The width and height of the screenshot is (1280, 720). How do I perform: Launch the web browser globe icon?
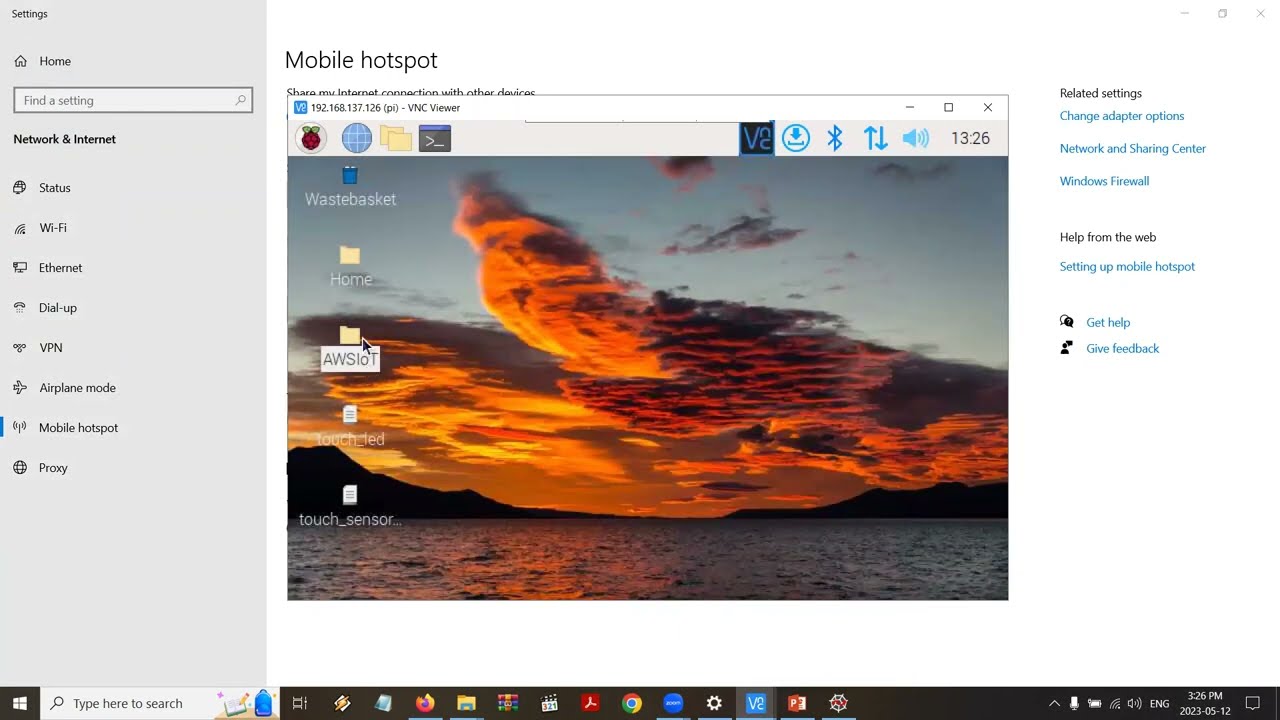[x=356, y=138]
